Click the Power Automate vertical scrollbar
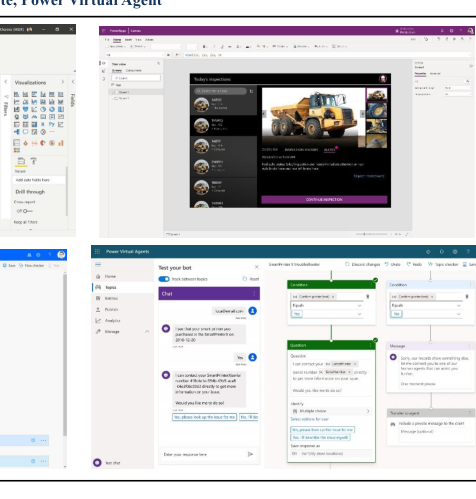The height and width of the screenshot is (499, 476). tap(65, 355)
